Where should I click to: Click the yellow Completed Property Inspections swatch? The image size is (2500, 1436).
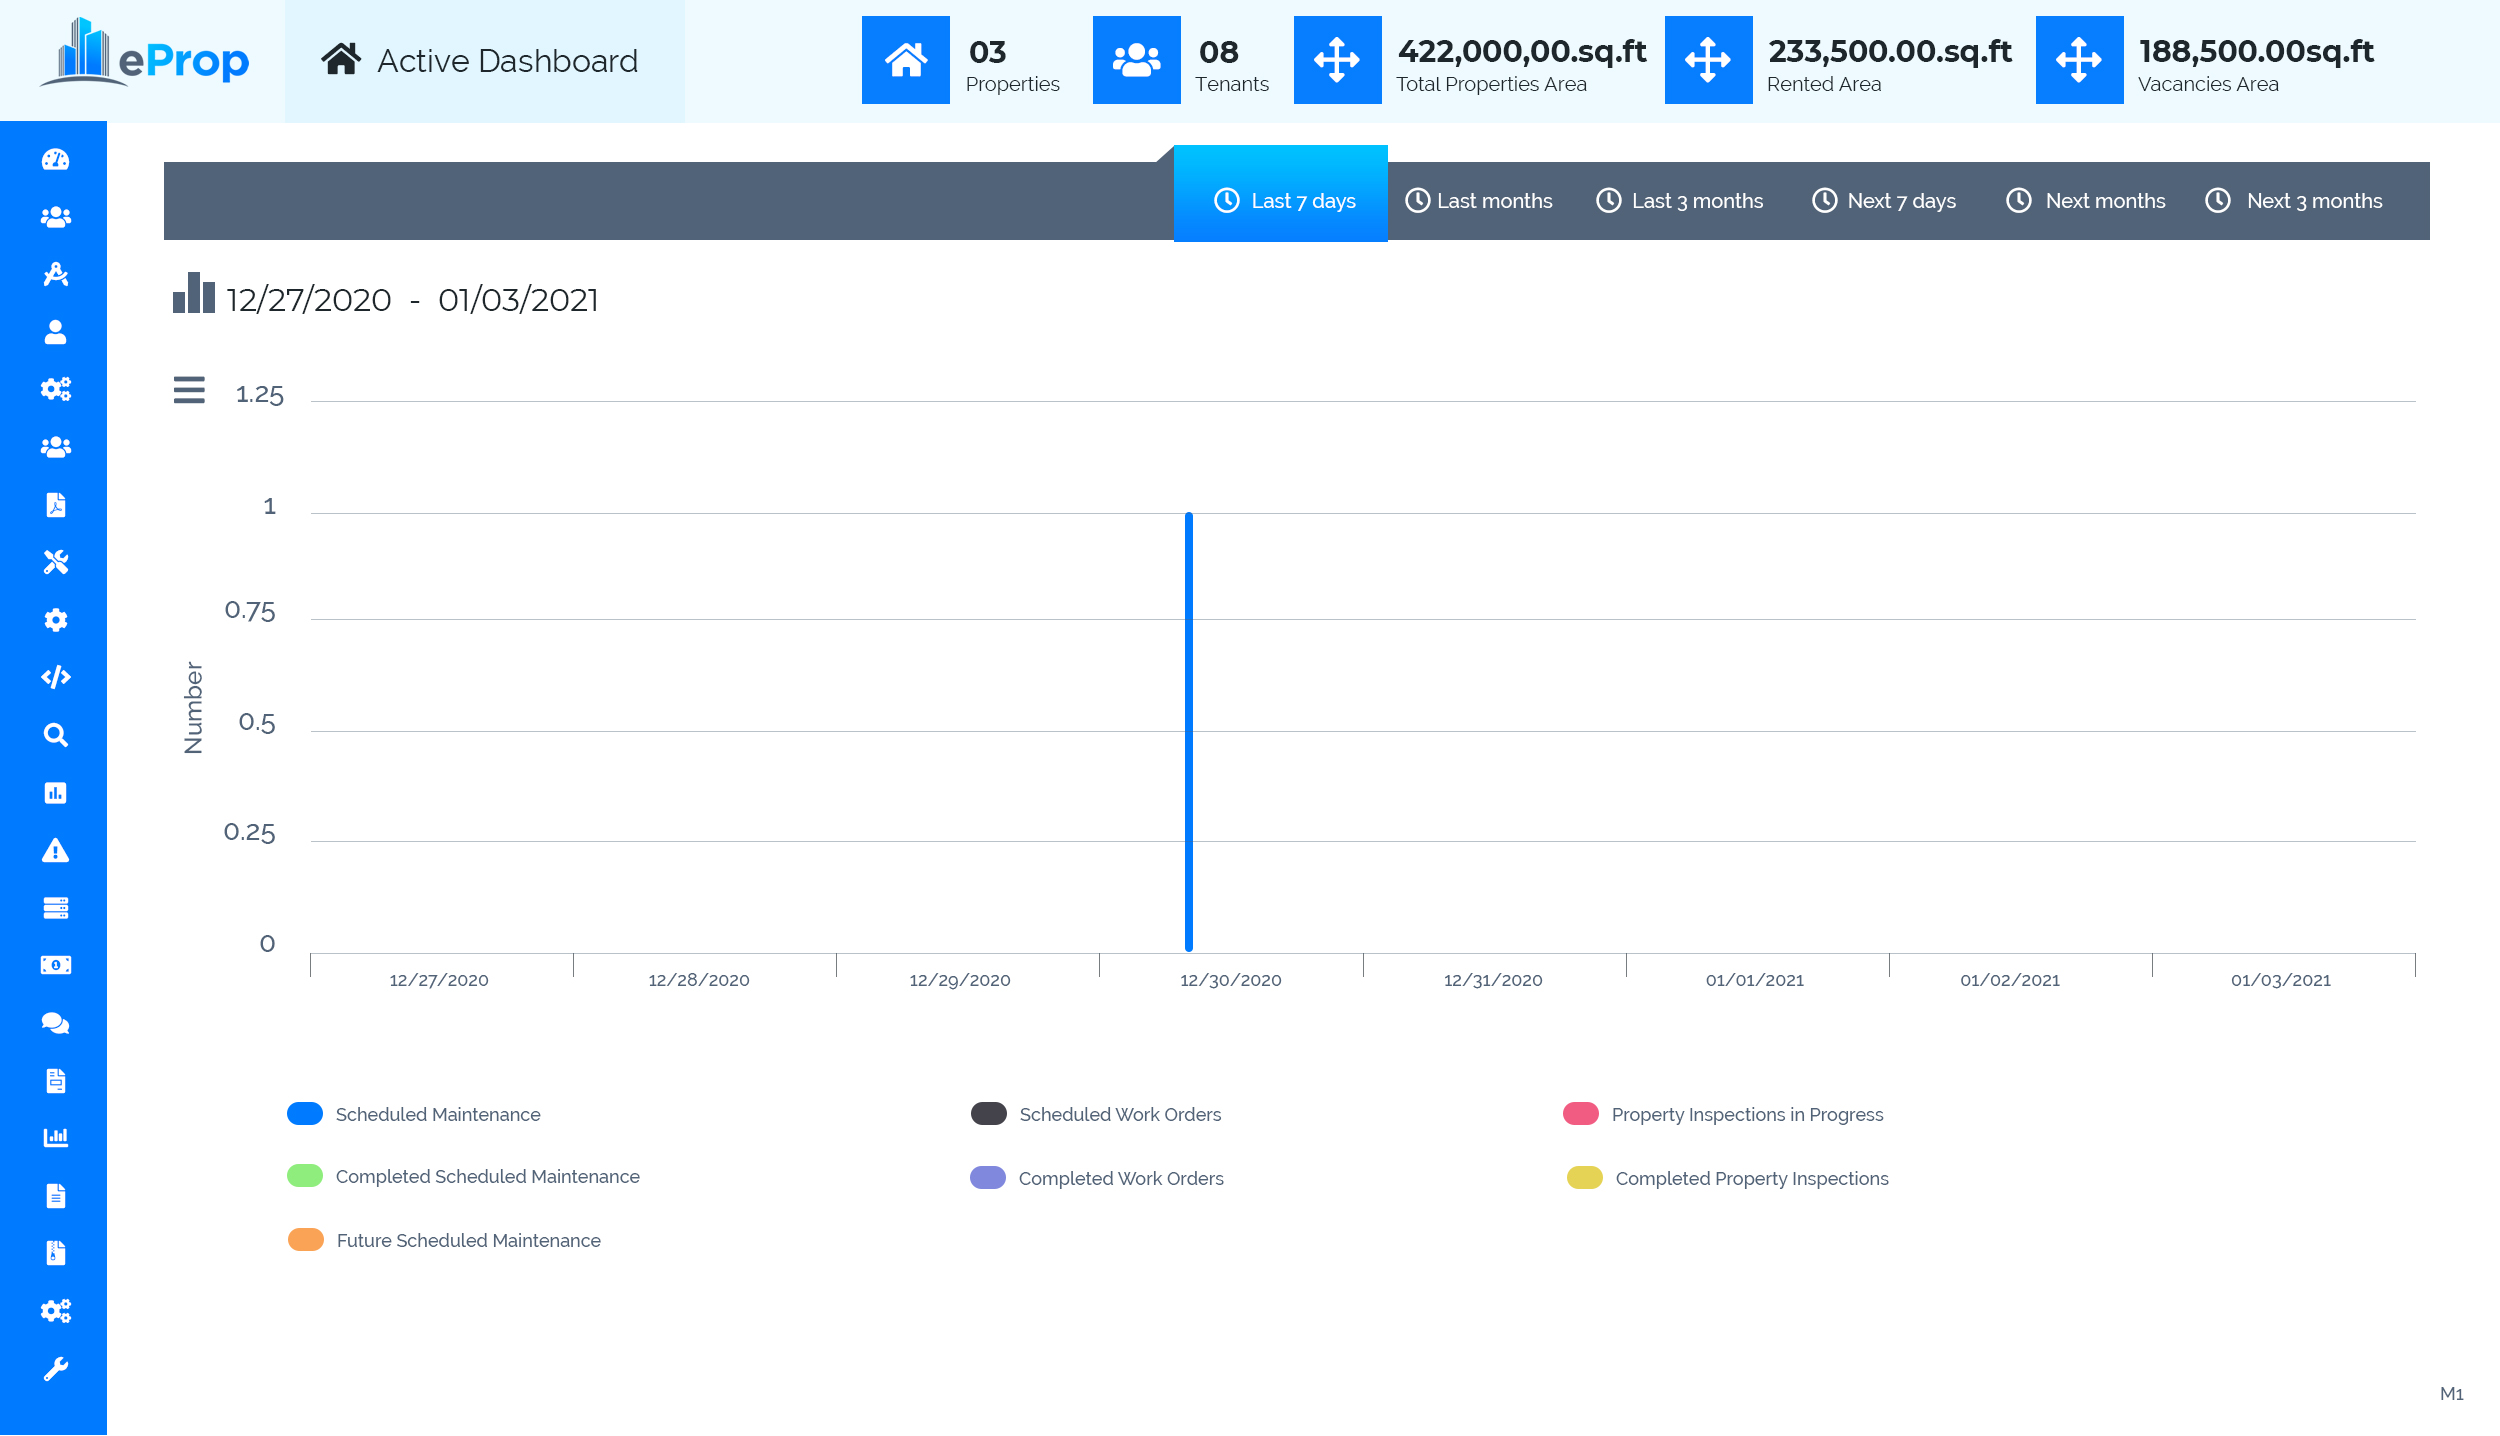1584,1179
